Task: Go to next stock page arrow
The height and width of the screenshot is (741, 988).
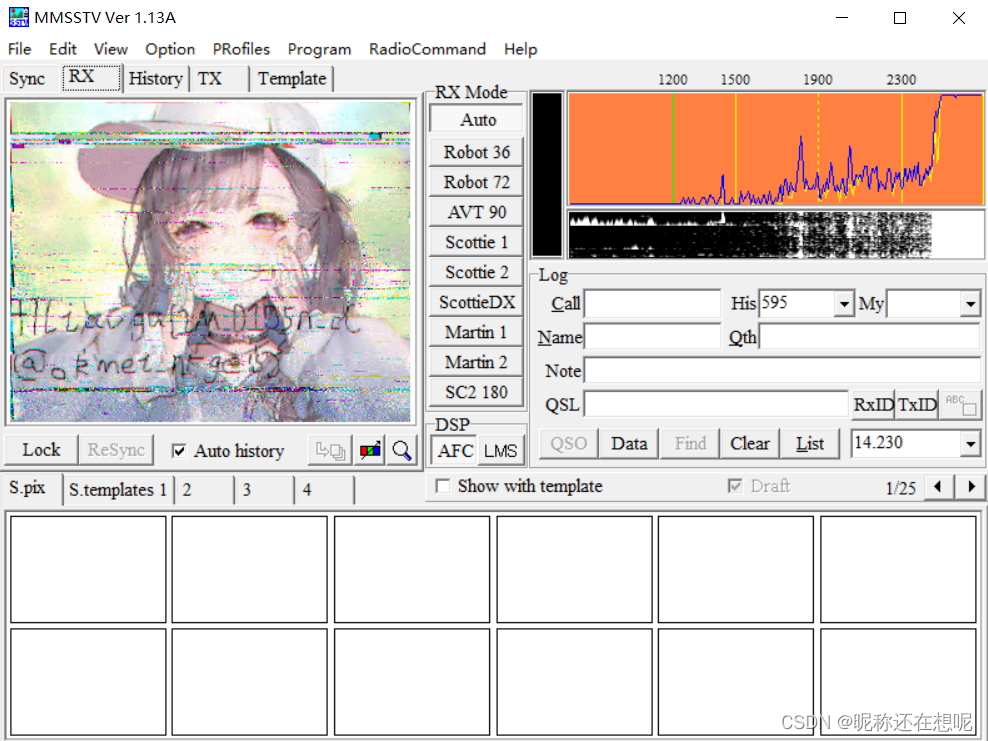Action: (971, 486)
